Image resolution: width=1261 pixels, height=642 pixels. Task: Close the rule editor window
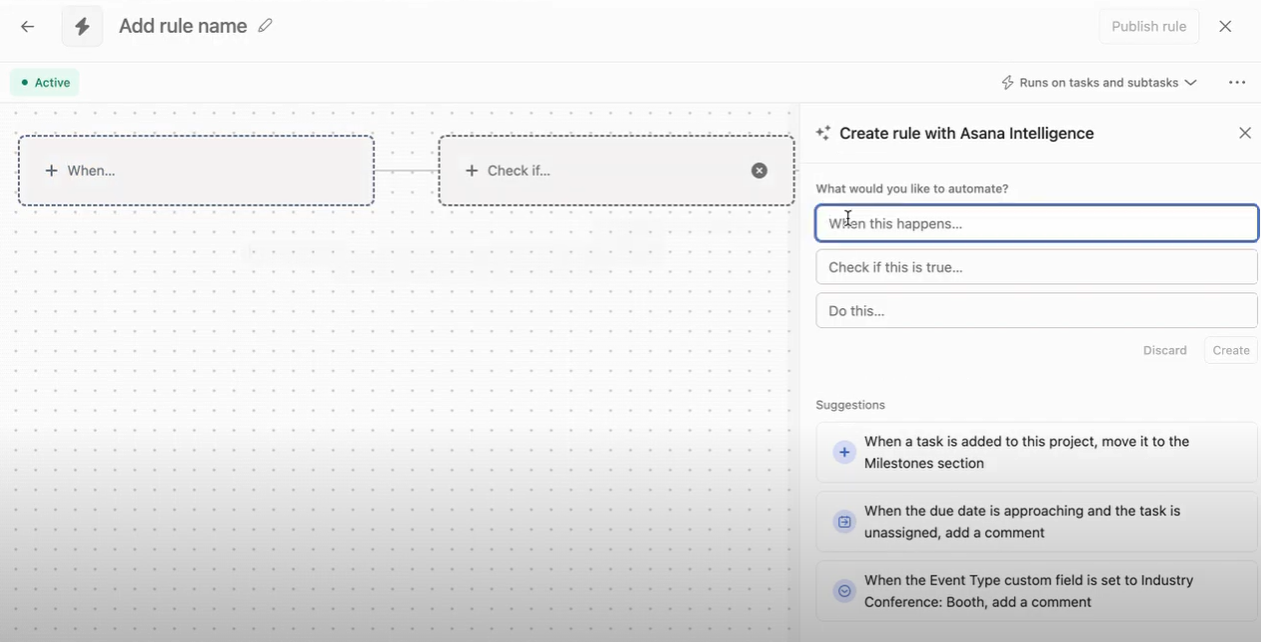pyautogui.click(x=1225, y=27)
